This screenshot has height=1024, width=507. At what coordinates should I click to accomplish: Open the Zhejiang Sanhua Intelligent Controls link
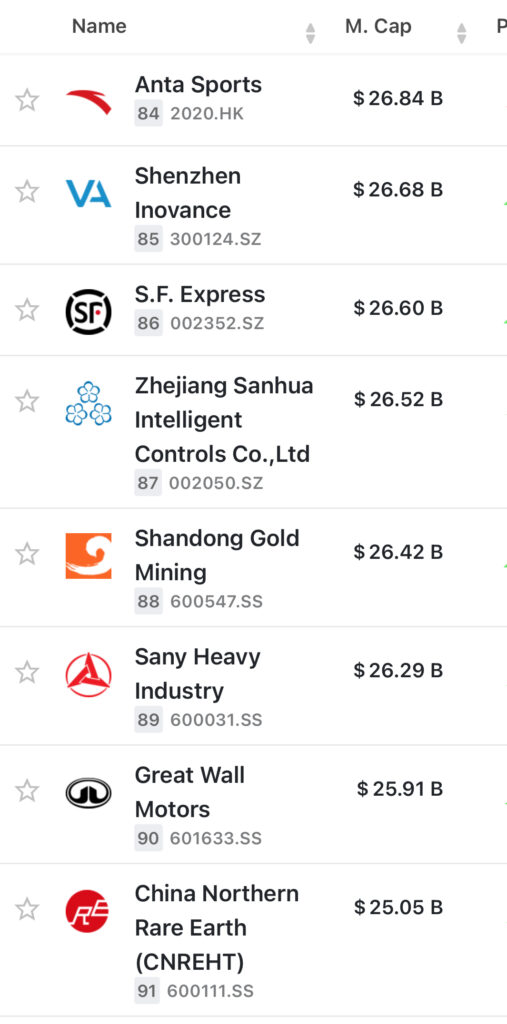click(224, 419)
